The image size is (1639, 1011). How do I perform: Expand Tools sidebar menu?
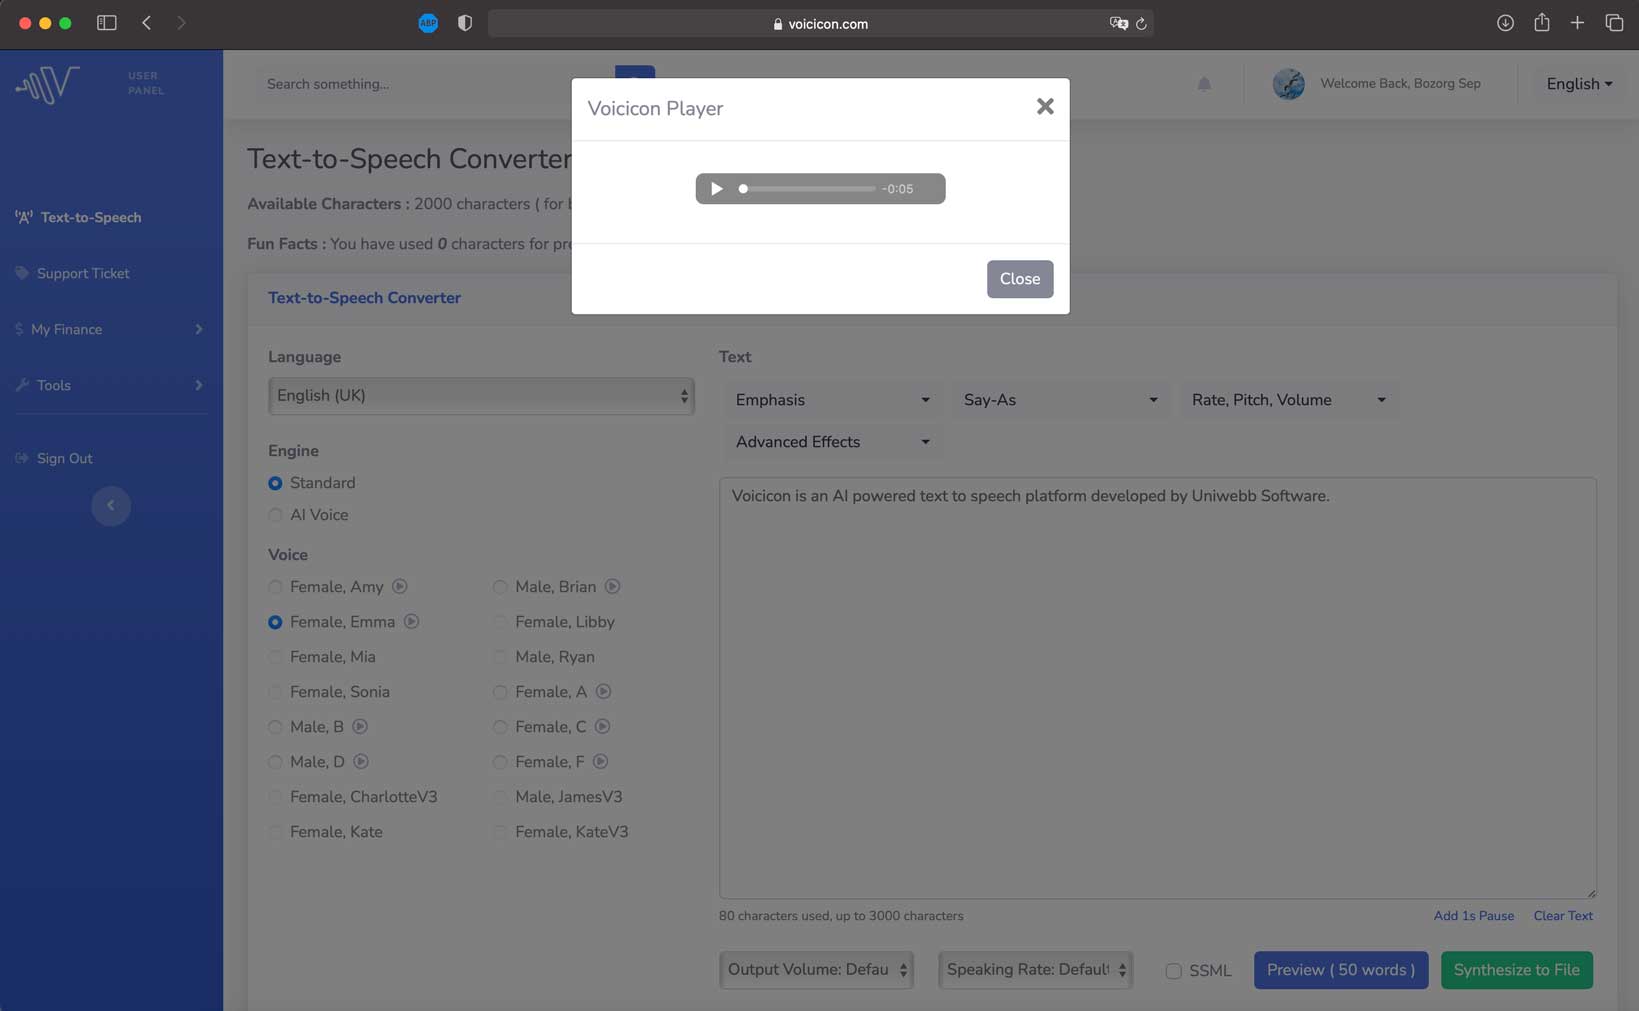tap(110, 385)
